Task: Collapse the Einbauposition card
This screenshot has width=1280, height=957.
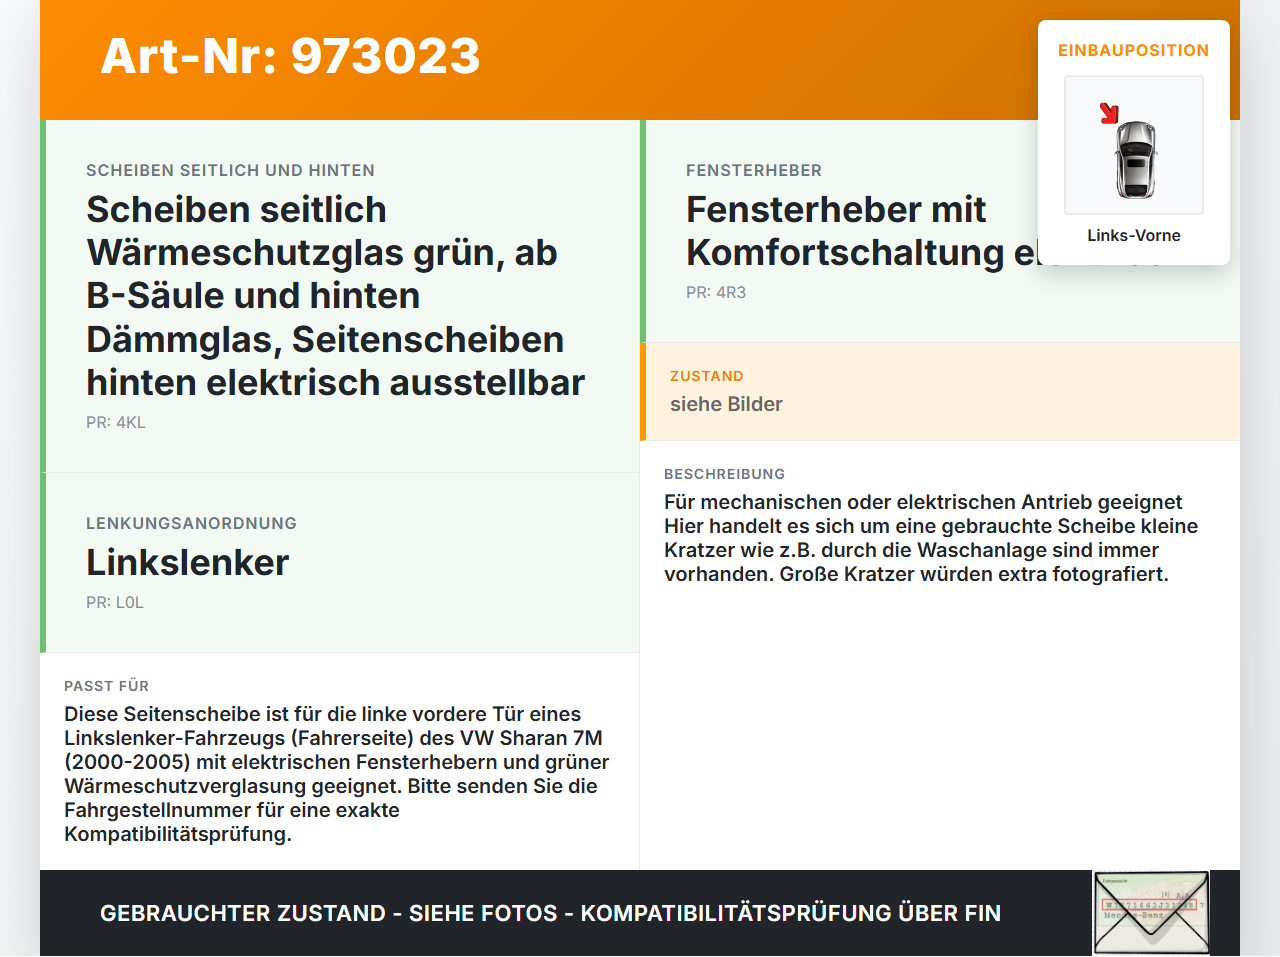Action: 1133,50
